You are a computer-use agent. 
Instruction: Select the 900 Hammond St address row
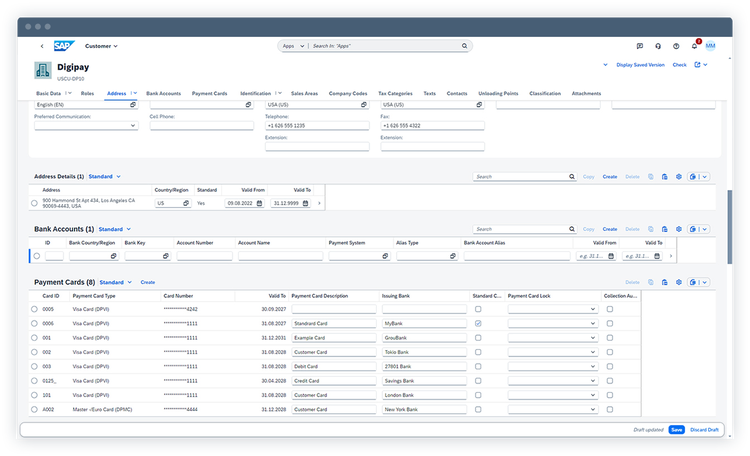coord(34,203)
